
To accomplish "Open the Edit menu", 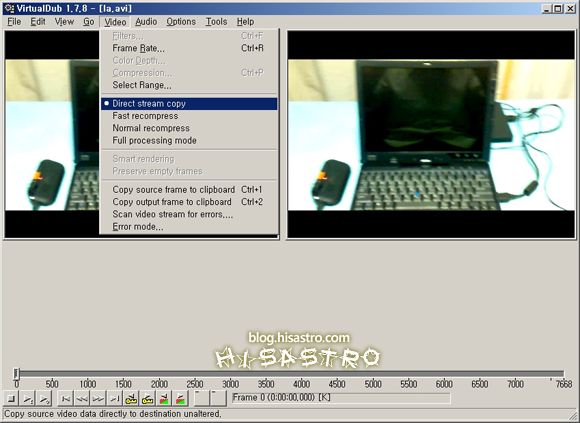I will [x=38, y=22].
